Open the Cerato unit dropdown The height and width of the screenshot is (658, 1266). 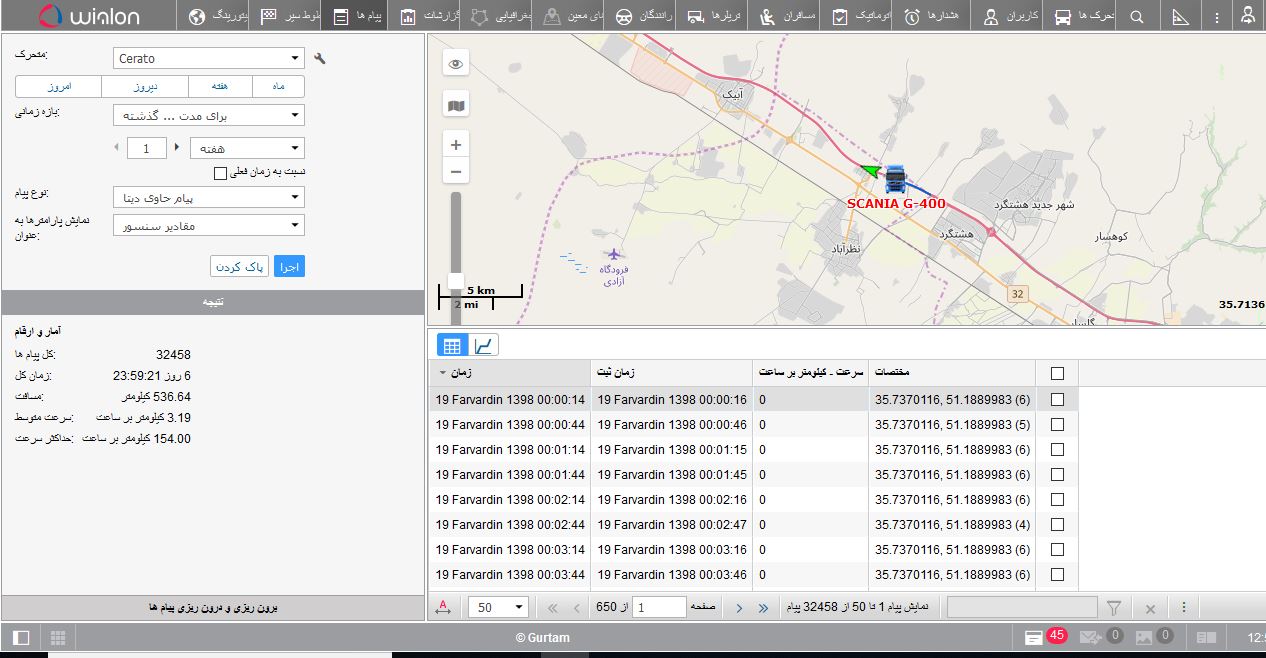208,59
